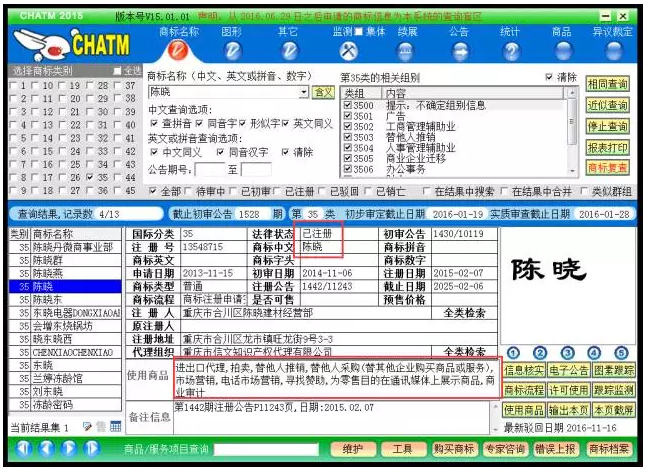This screenshot has width=651, height=473.
Task: Select the 续展 toolbar icon
Action: pos(405,51)
